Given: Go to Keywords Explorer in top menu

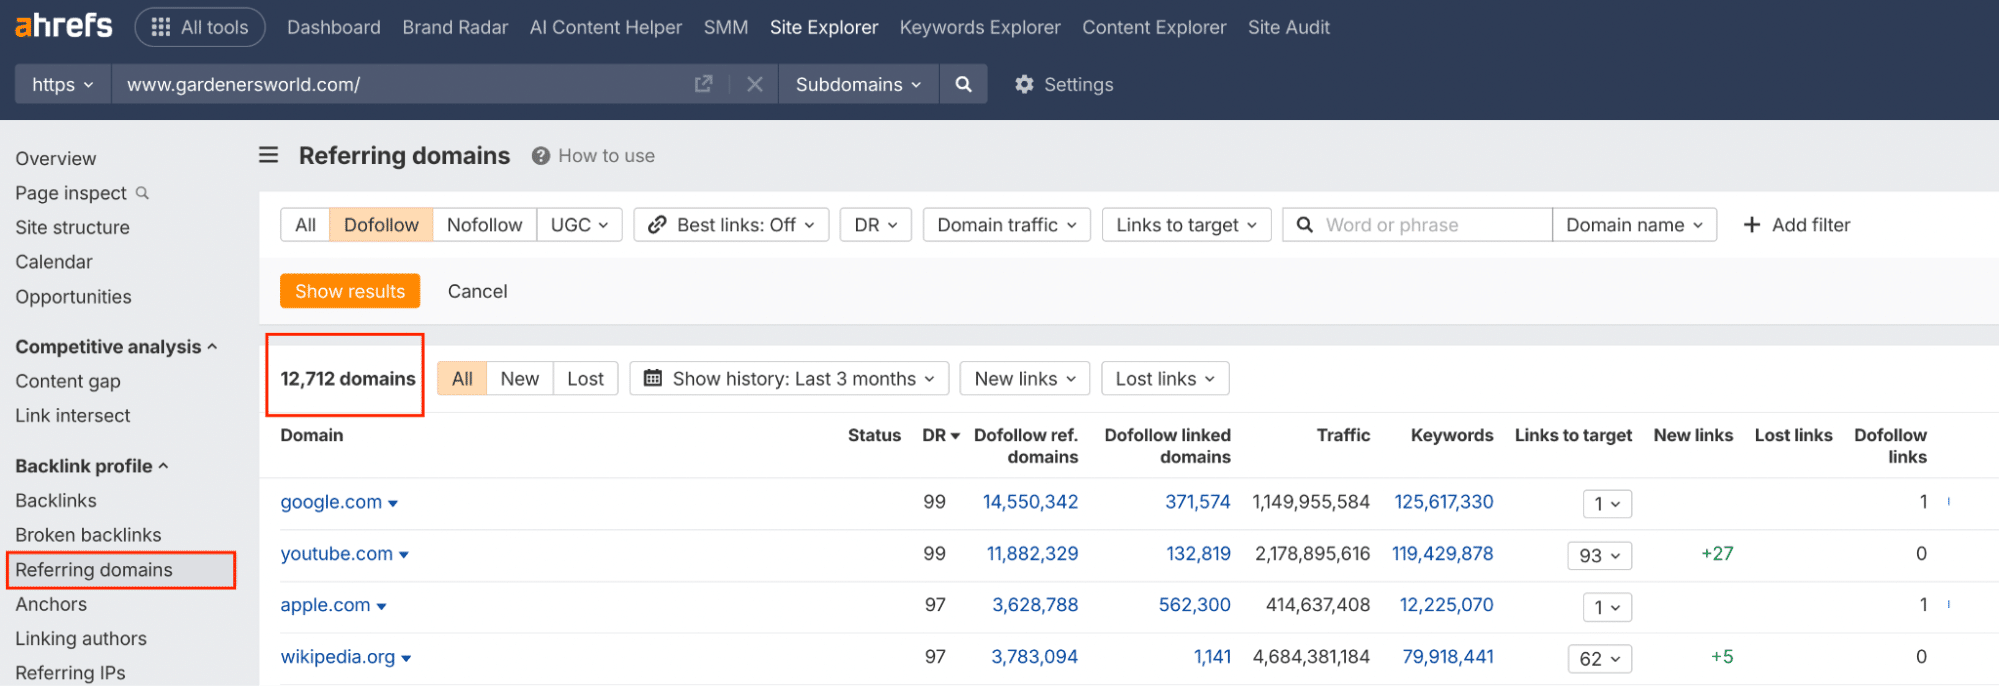Looking at the screenshot, I should click(x=979, y=27).
